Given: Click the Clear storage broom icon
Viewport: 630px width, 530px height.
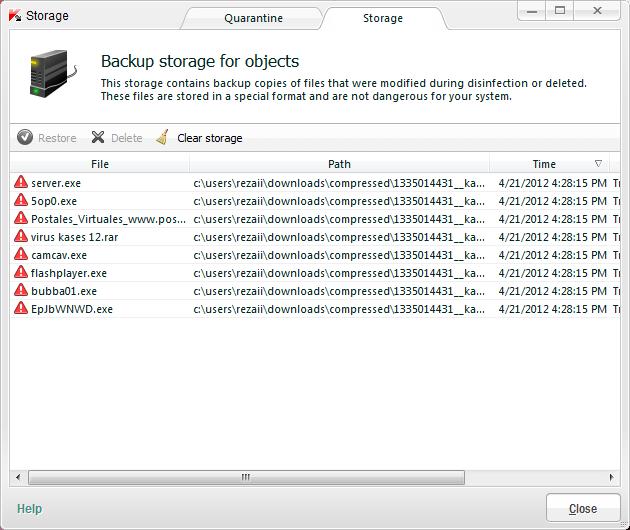Looking at the screenshot, I should pyautogui.click(x=163, y=137).
